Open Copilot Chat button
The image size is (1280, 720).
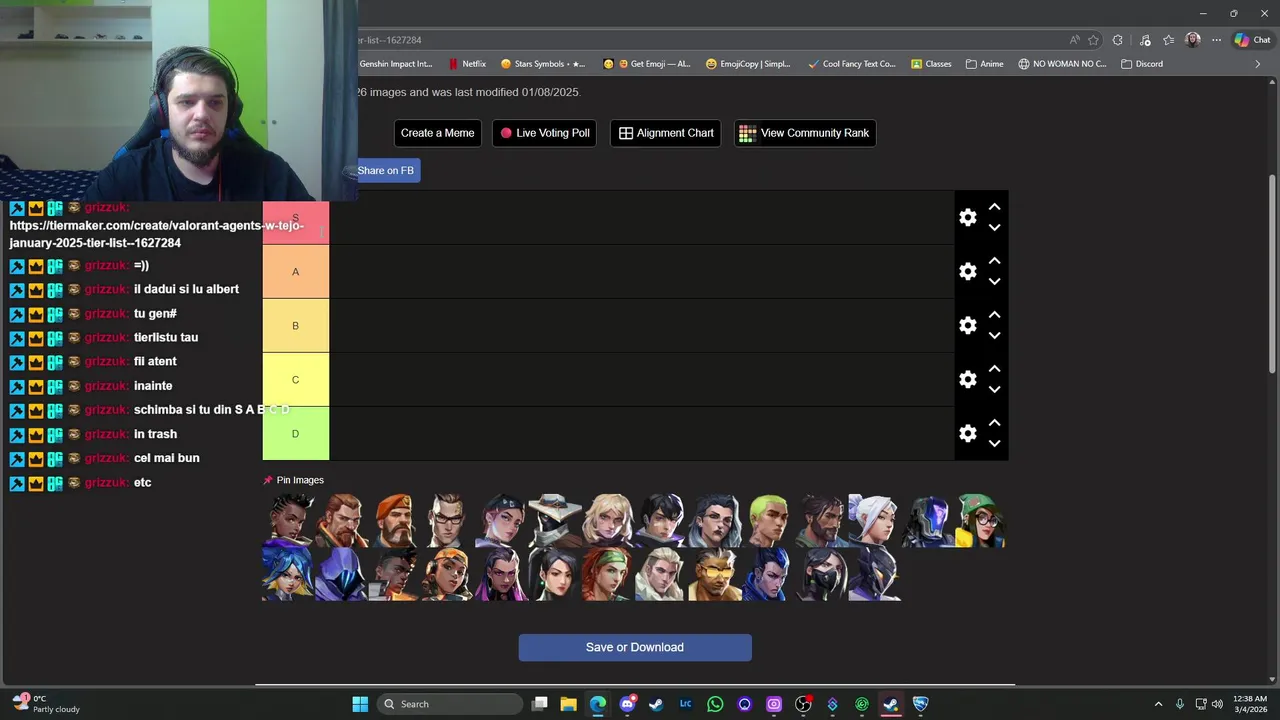[x=1252, y=40]
